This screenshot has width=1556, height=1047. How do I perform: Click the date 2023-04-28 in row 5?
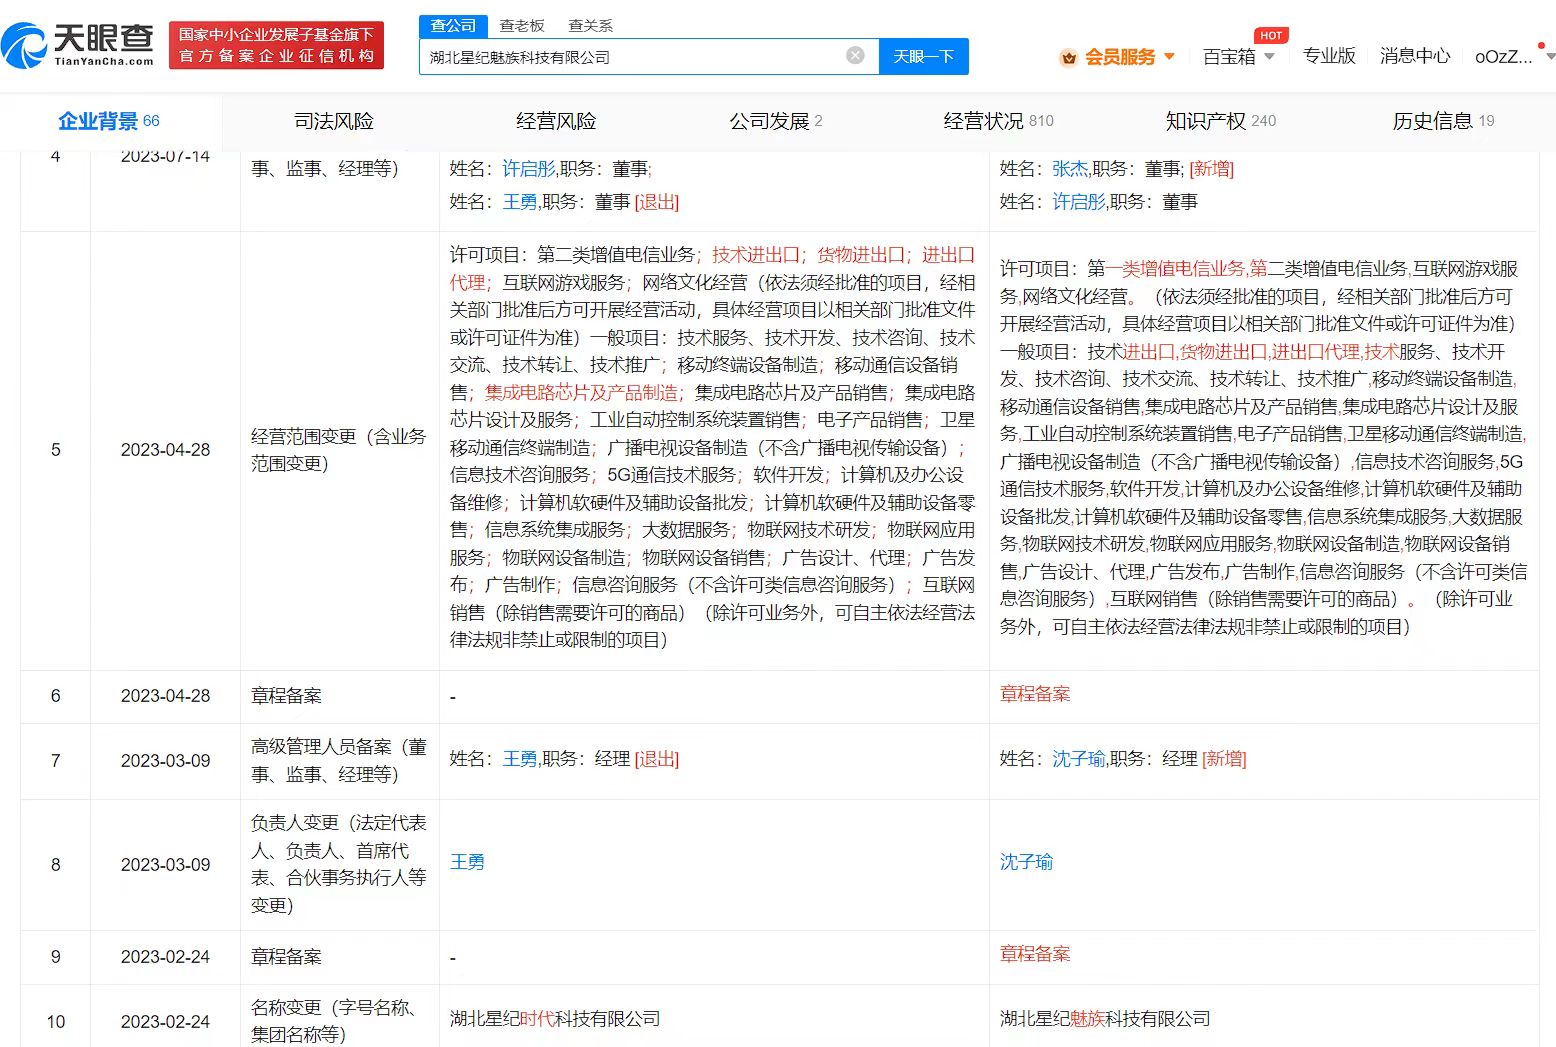[x=166, y=450]
